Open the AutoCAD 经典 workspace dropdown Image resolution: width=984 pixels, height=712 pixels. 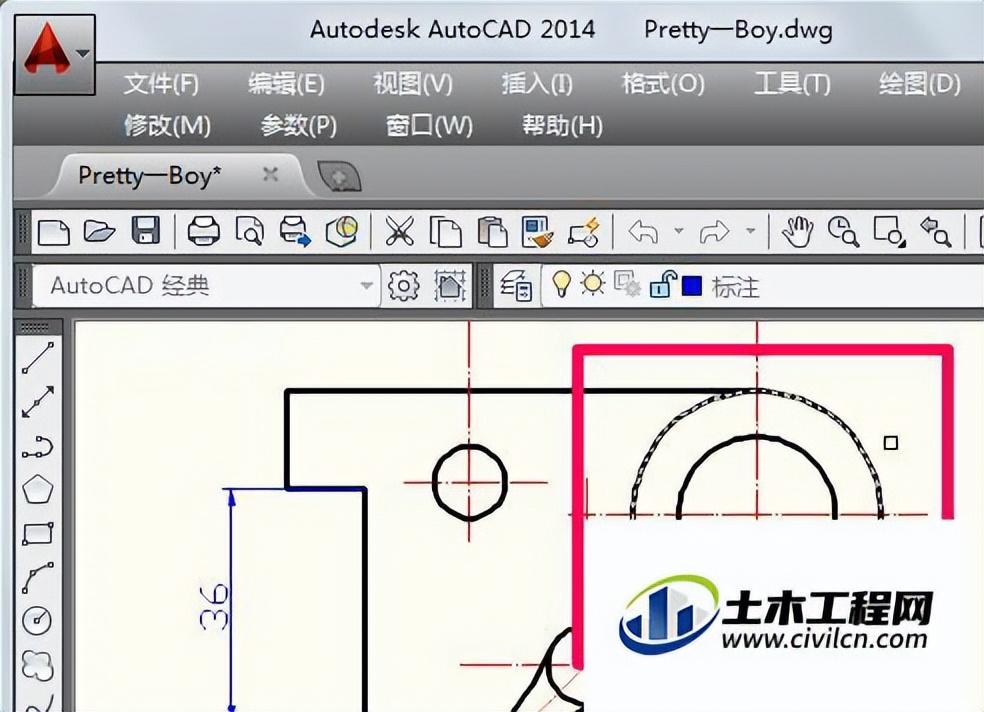tap(368, 284)
